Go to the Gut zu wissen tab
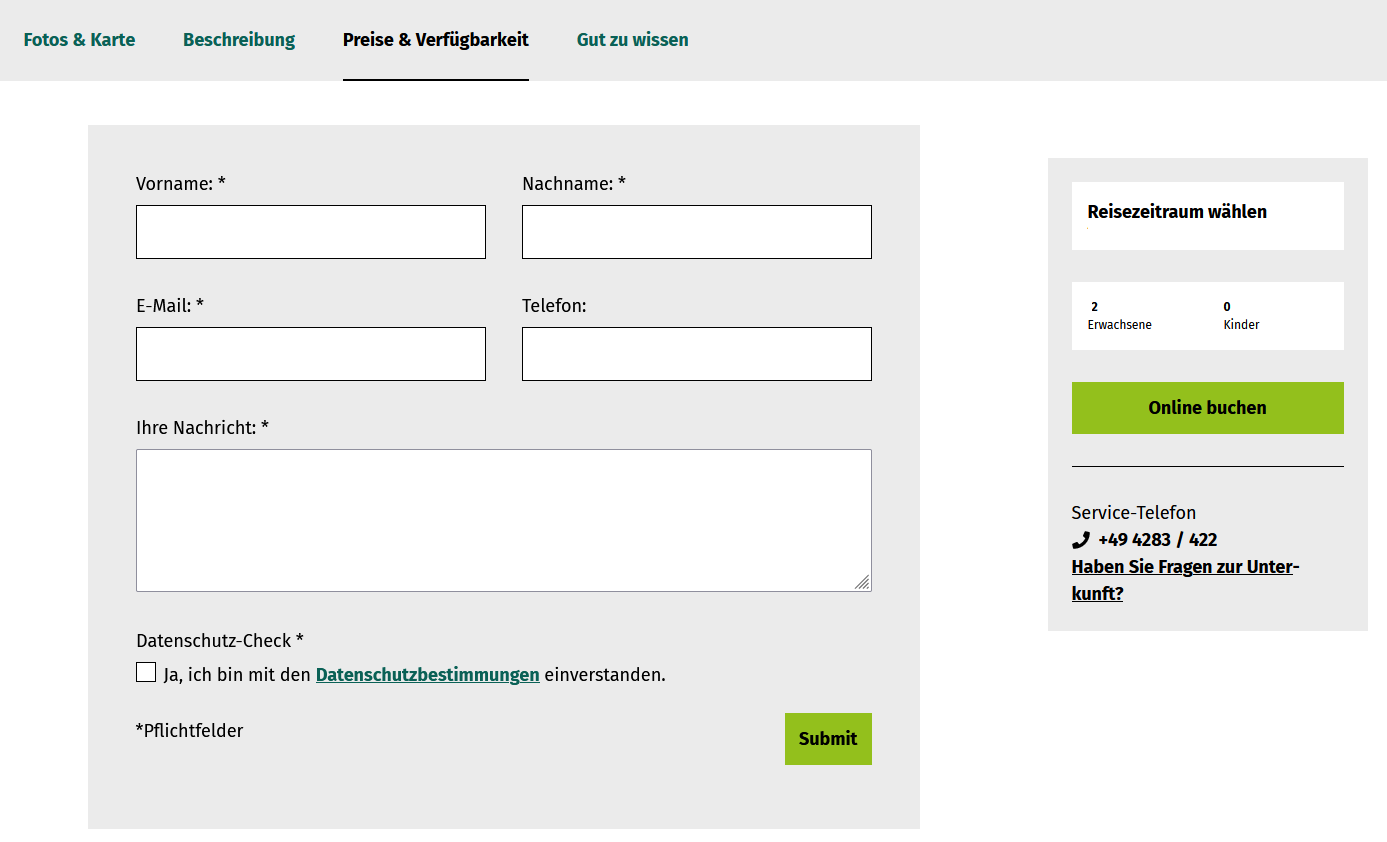 633,40
